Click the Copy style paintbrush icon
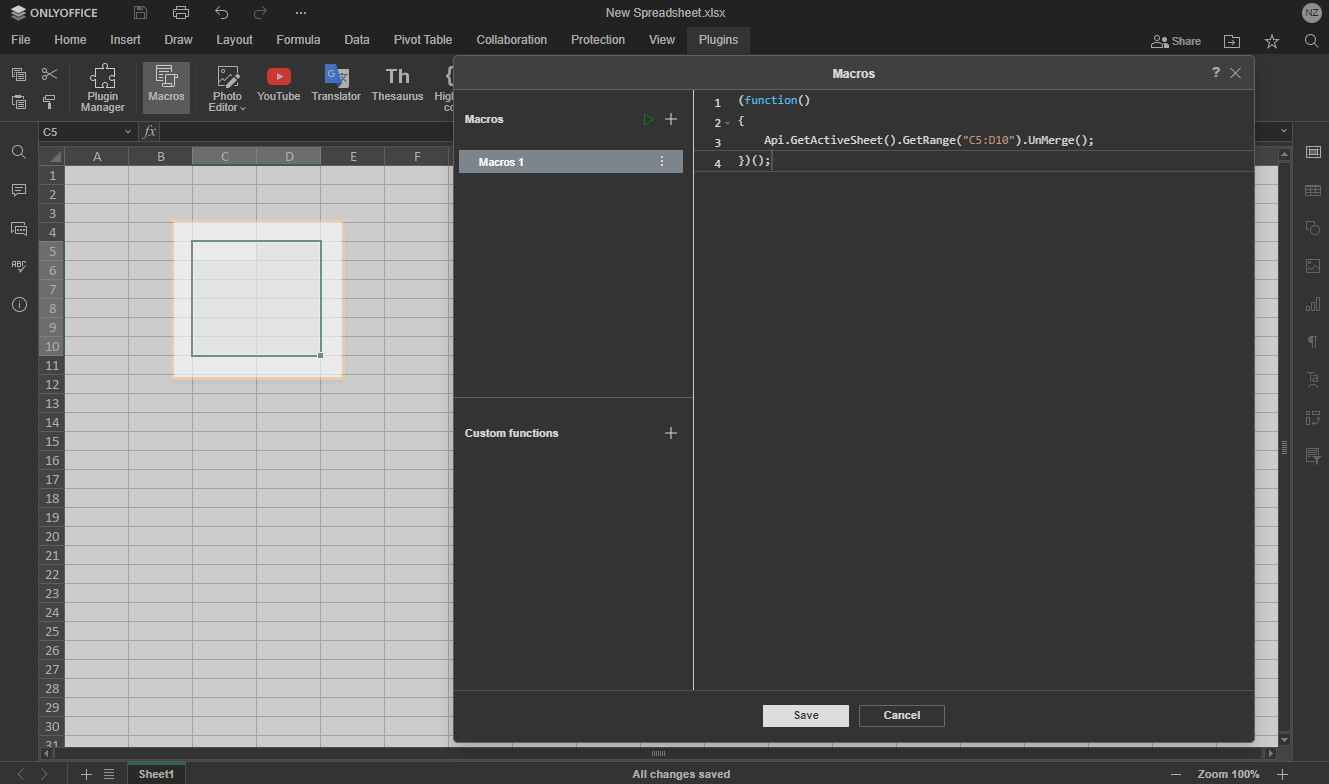Image resolution: width=1329 pixels, height=784 pixels. 49,102
